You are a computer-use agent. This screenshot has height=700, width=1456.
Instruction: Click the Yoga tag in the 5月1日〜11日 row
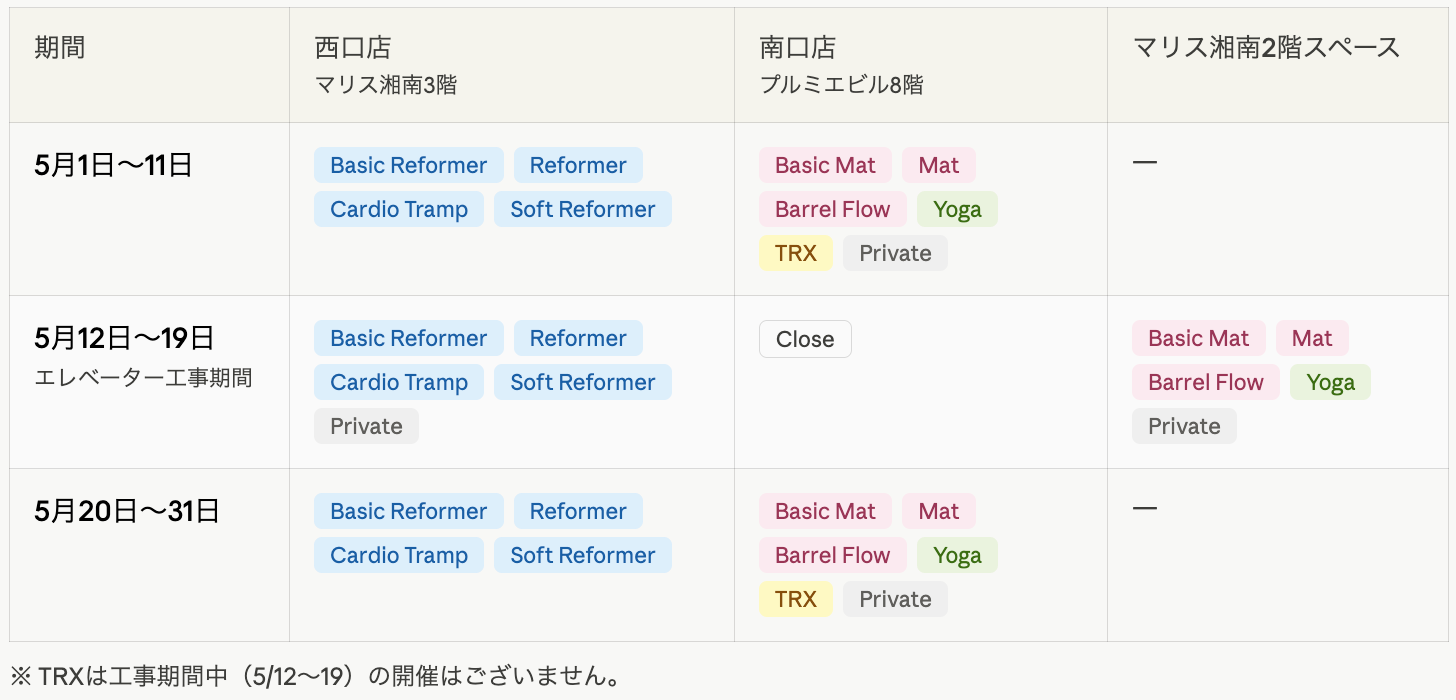[956, 209]
